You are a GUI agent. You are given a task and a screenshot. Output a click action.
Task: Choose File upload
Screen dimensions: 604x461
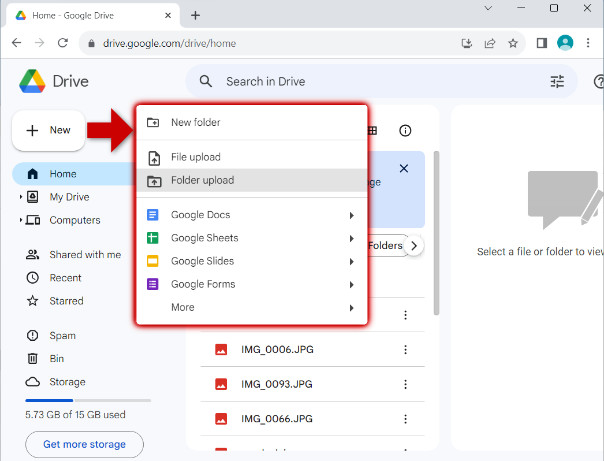252,157
